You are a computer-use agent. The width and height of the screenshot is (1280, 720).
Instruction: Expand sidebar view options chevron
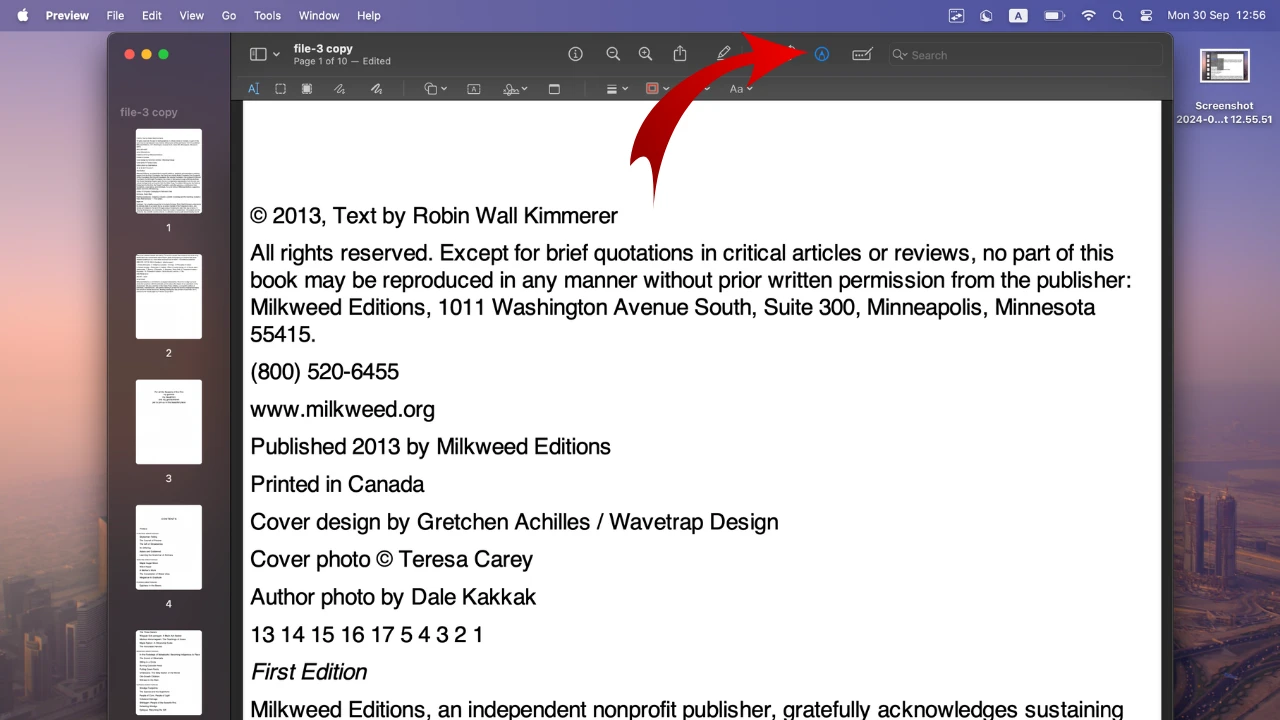(277, 54)
